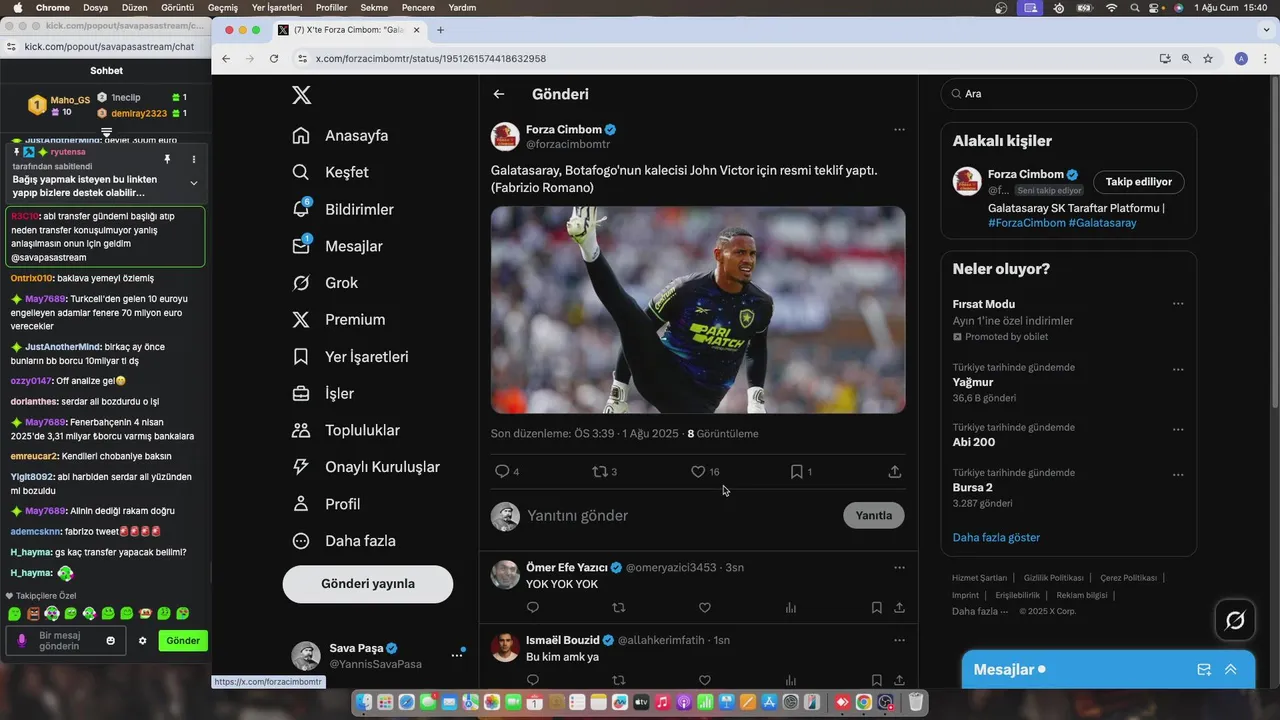Image resolution: width=1280 pixels, height=720 pixels.
Task: Open options for Ömer Efe Yazıcı's reply
Action: pyautogui.click(x=899, y=567)
